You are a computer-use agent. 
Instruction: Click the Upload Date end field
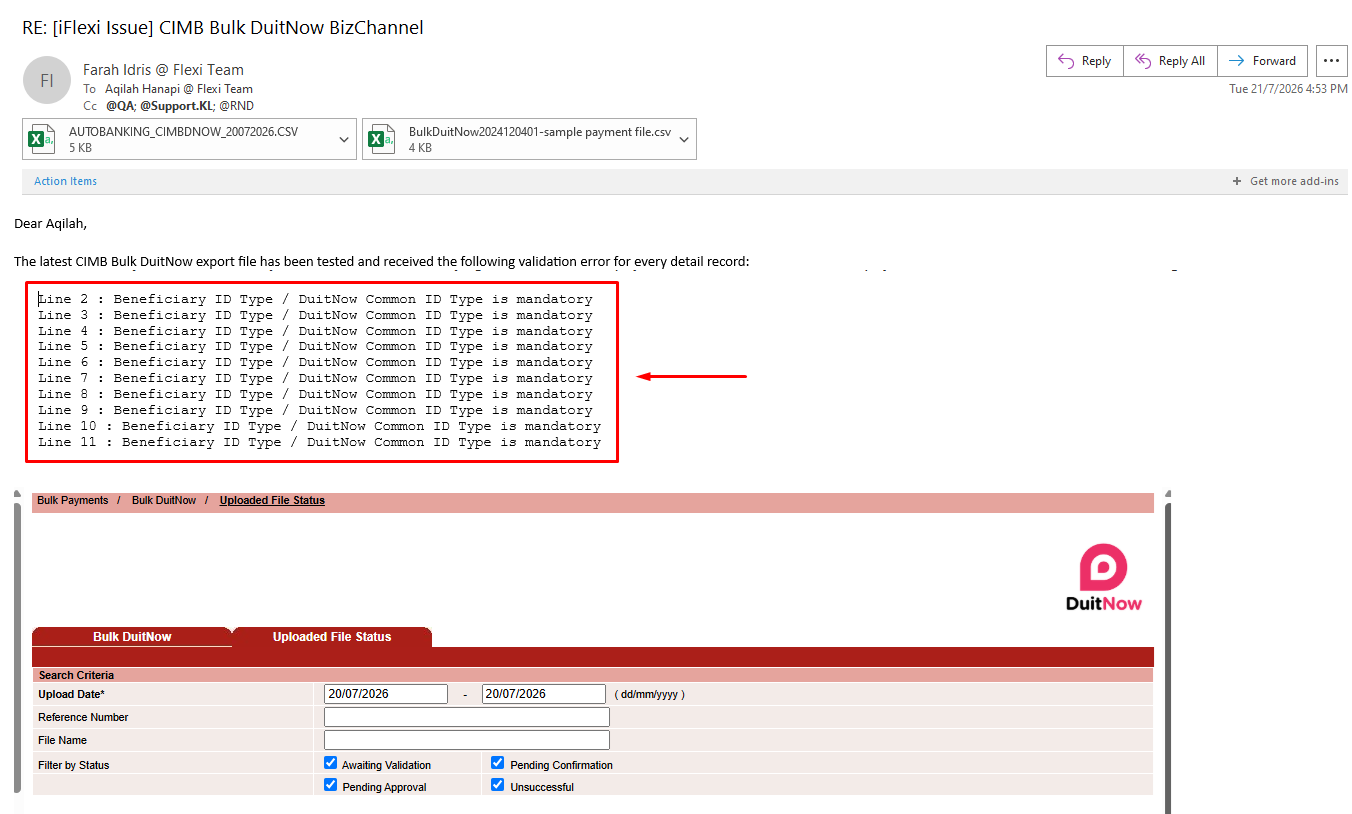click(x=544, y=694)
